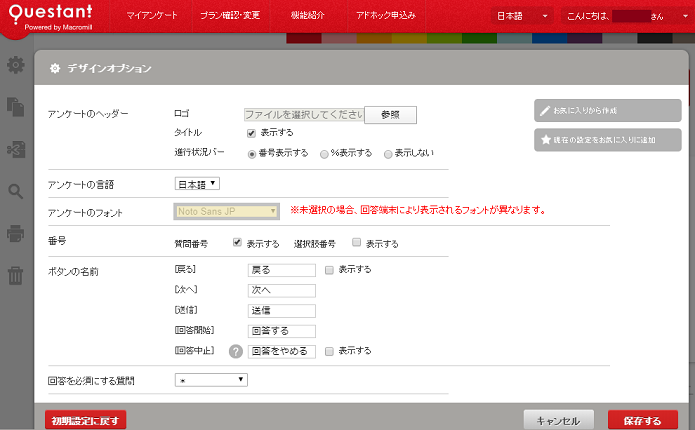Click the キャンセル button
695x430 pixels.
pyautogui.click(x=559, y=420)
